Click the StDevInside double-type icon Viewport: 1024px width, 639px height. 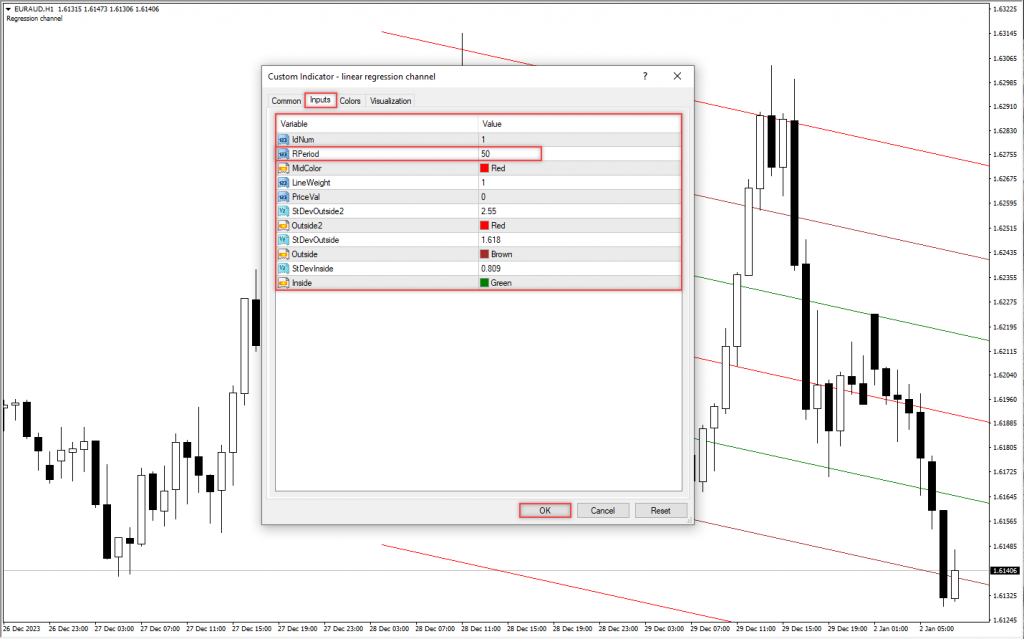[x=284, y=269]
